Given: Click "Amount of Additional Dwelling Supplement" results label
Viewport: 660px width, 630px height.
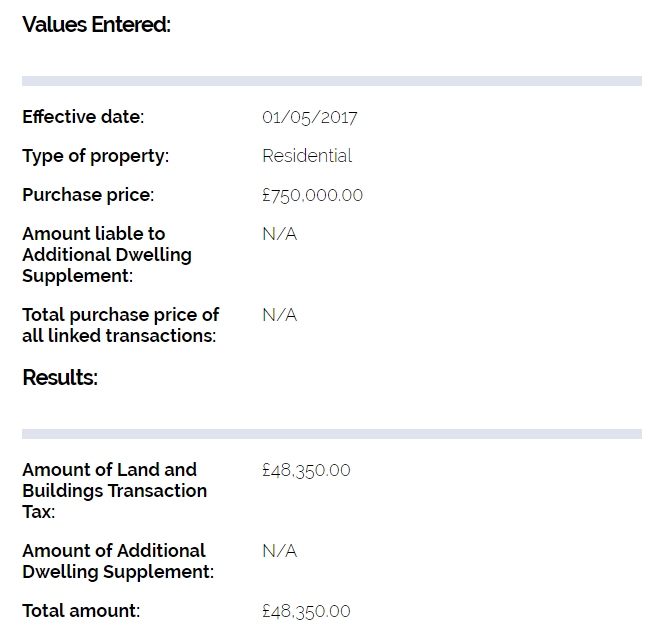Looking at the screenshot, I should pos(117,561).
